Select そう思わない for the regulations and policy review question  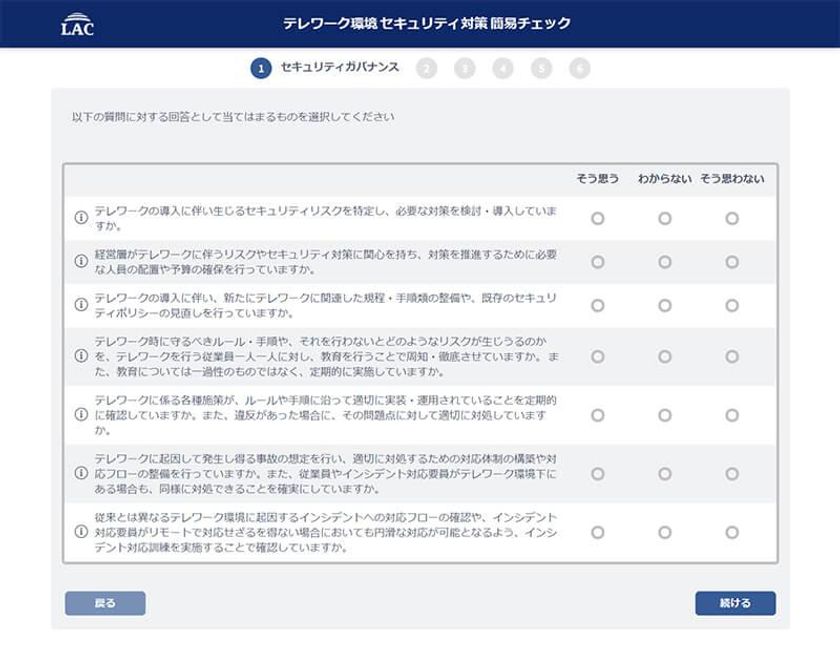tap(732, 305)
